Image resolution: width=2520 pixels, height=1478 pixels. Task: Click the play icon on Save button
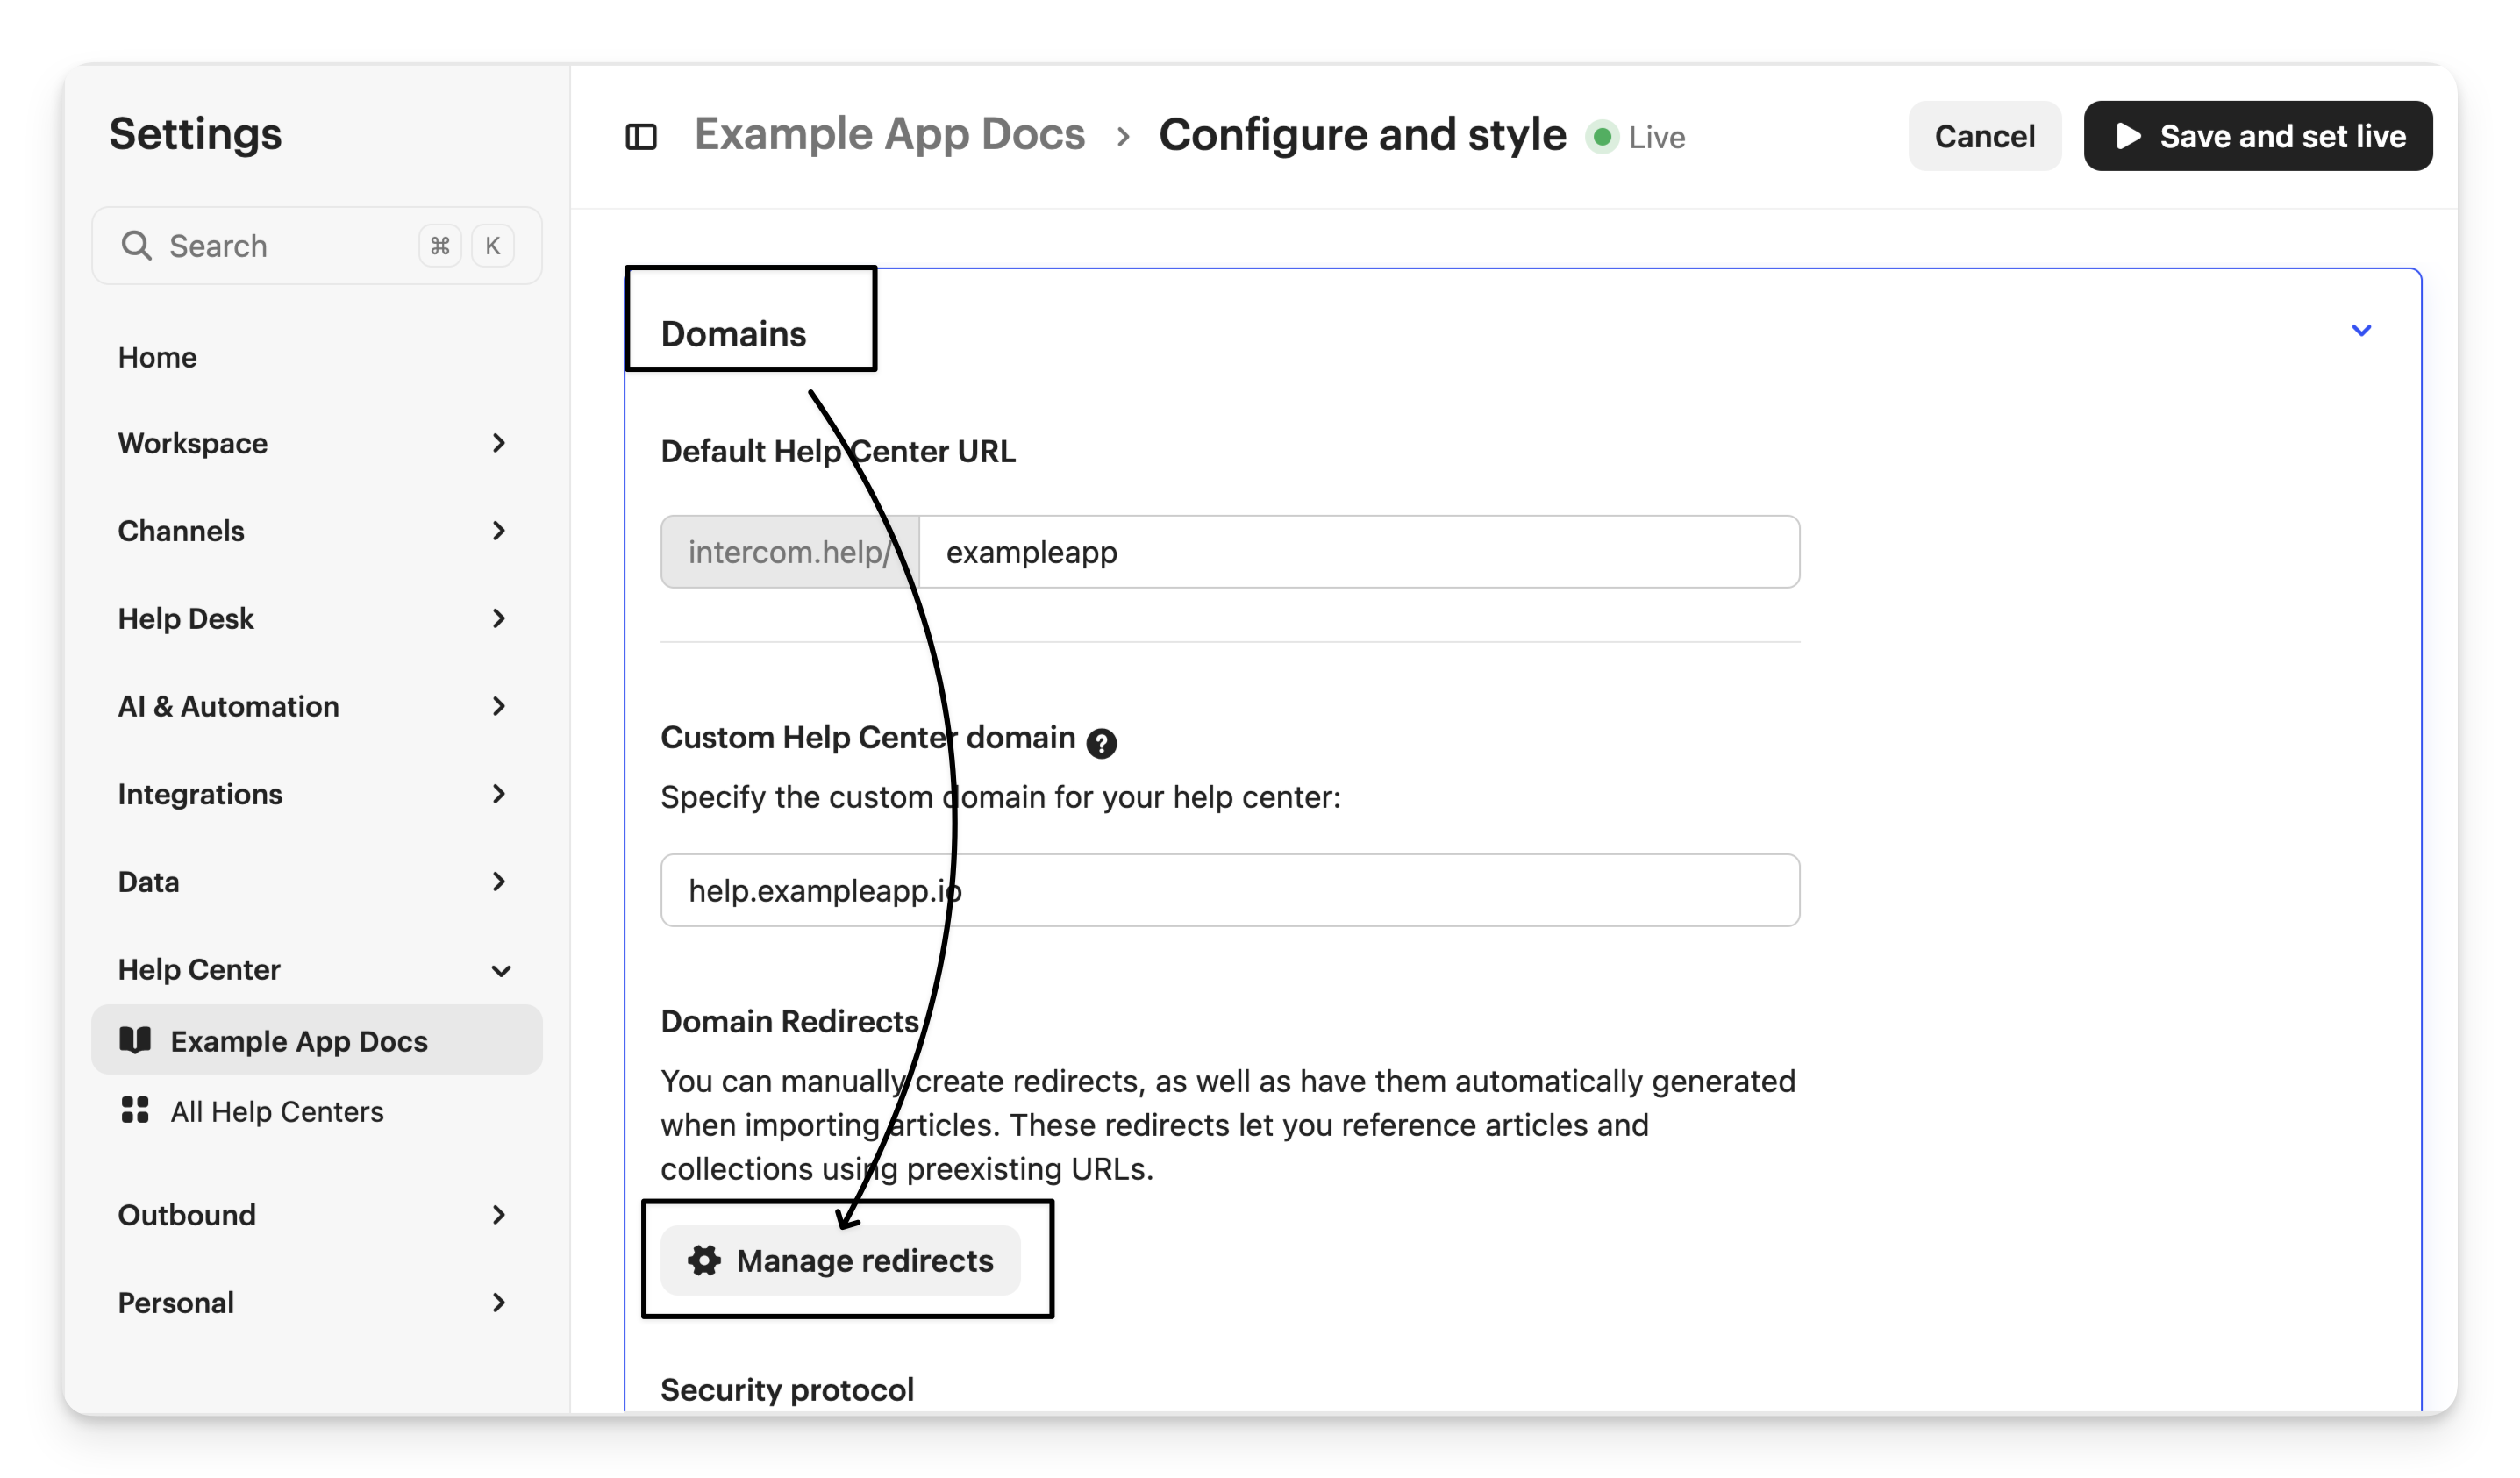2128,136
